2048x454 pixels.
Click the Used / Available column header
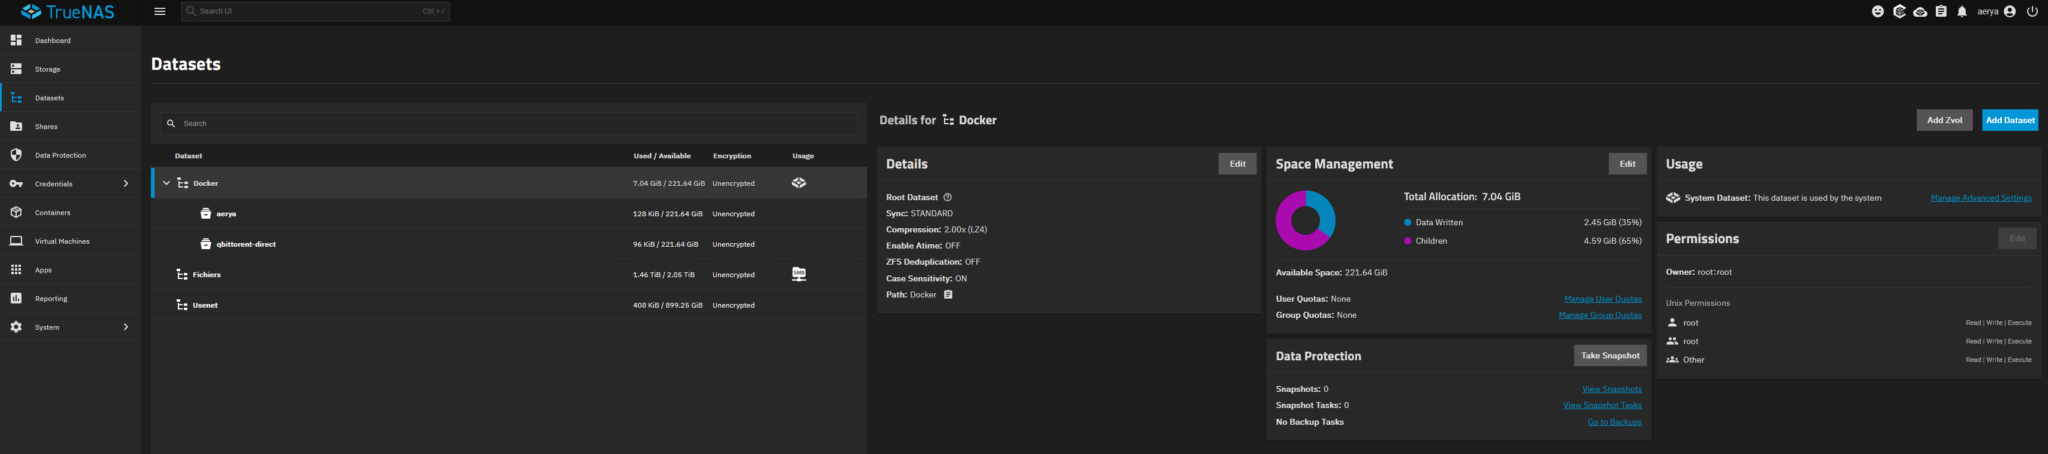[x=662, y=156]
